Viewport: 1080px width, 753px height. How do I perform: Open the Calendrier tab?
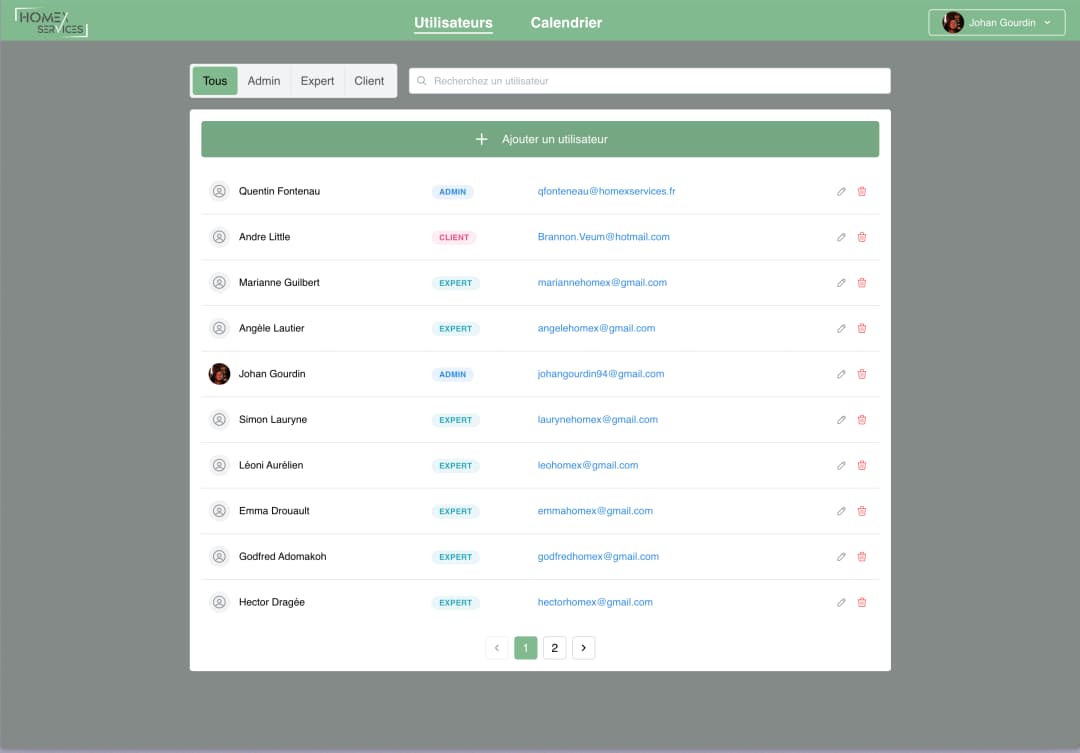point(566,22)
